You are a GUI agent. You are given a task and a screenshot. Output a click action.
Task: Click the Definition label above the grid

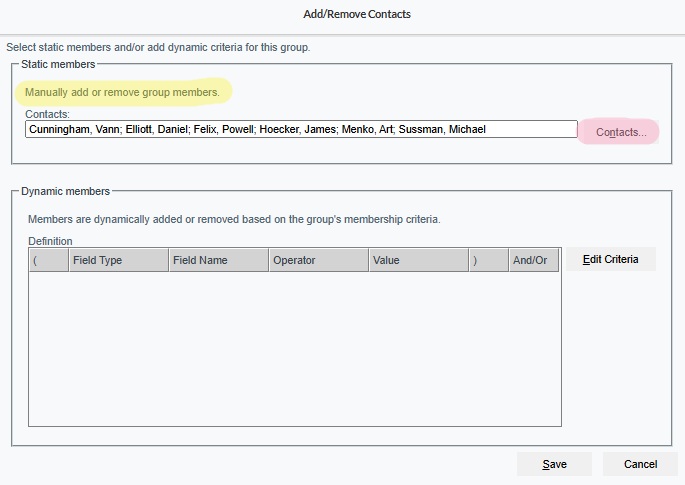50,241
